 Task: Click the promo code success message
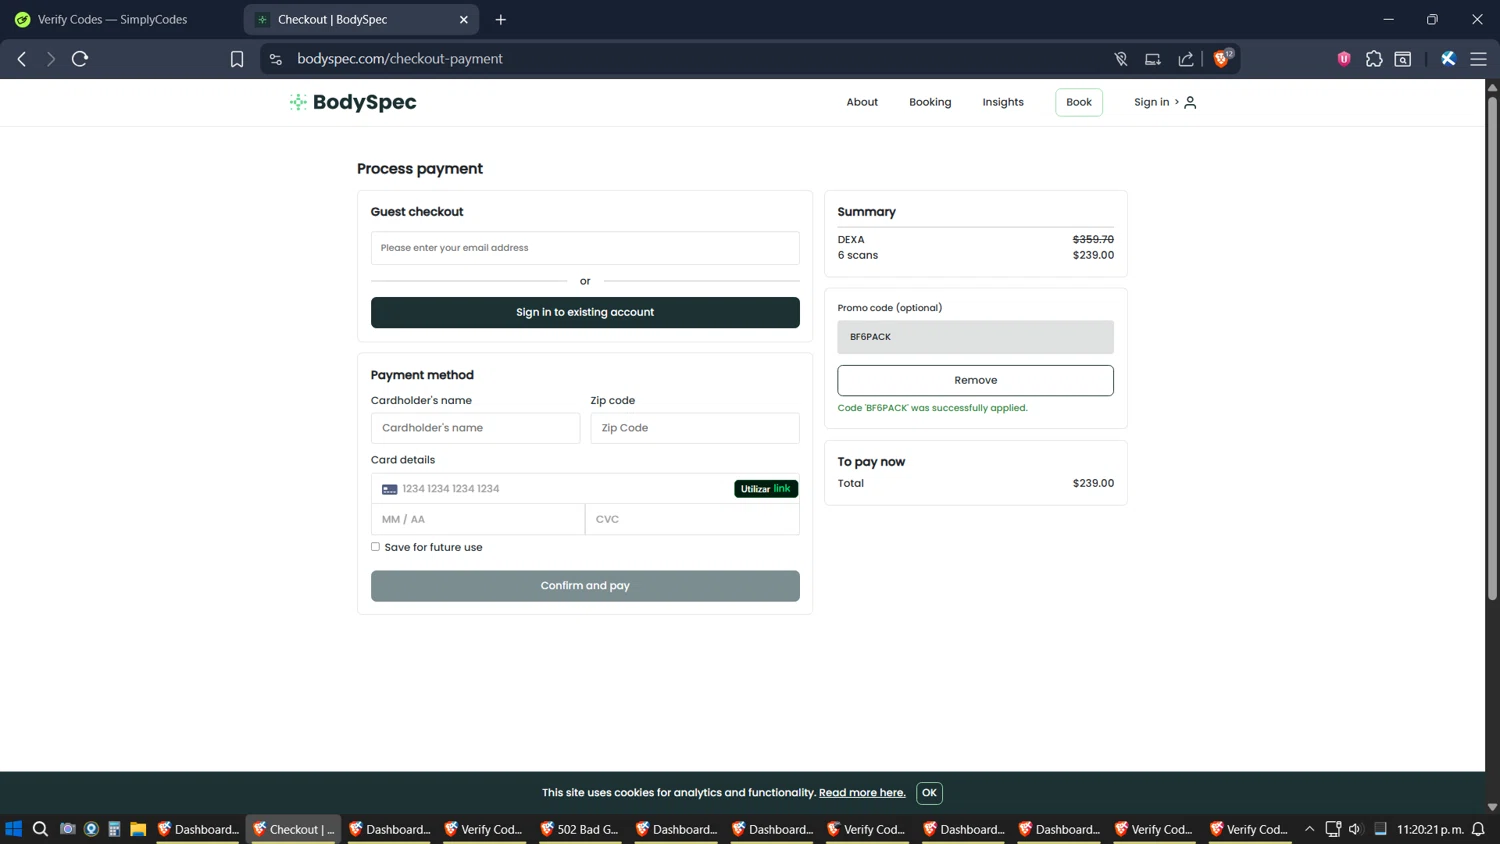(932, 408)
